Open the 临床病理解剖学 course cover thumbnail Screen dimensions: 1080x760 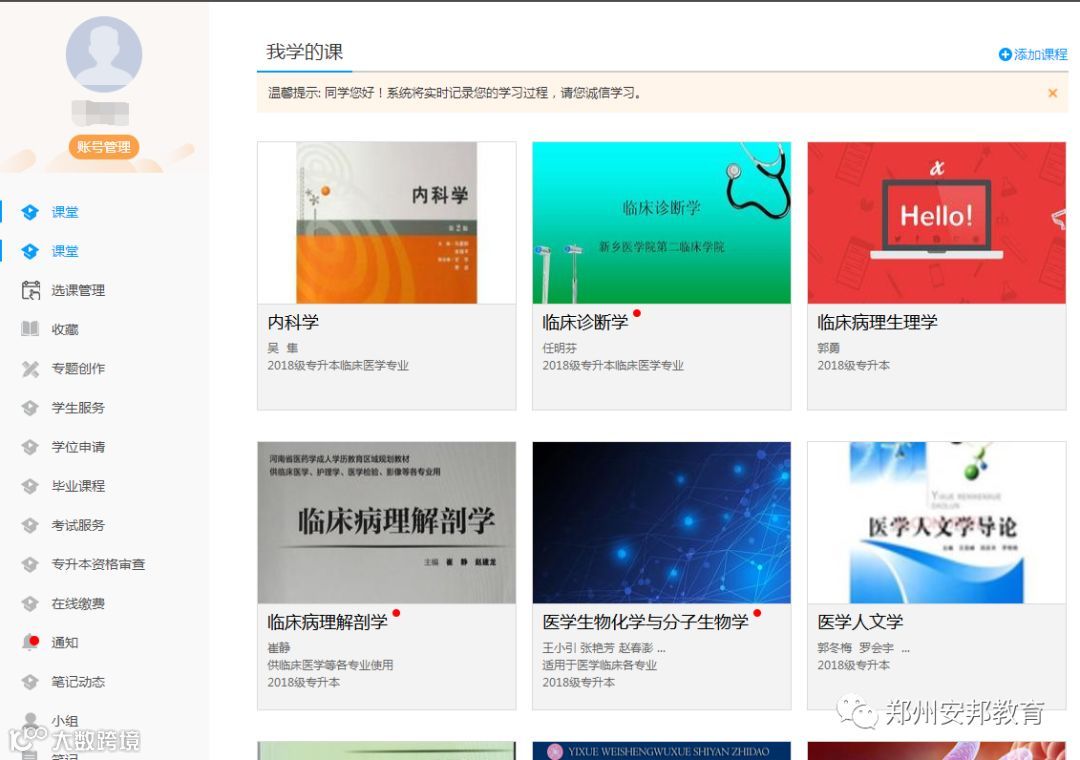pos(386,523)
